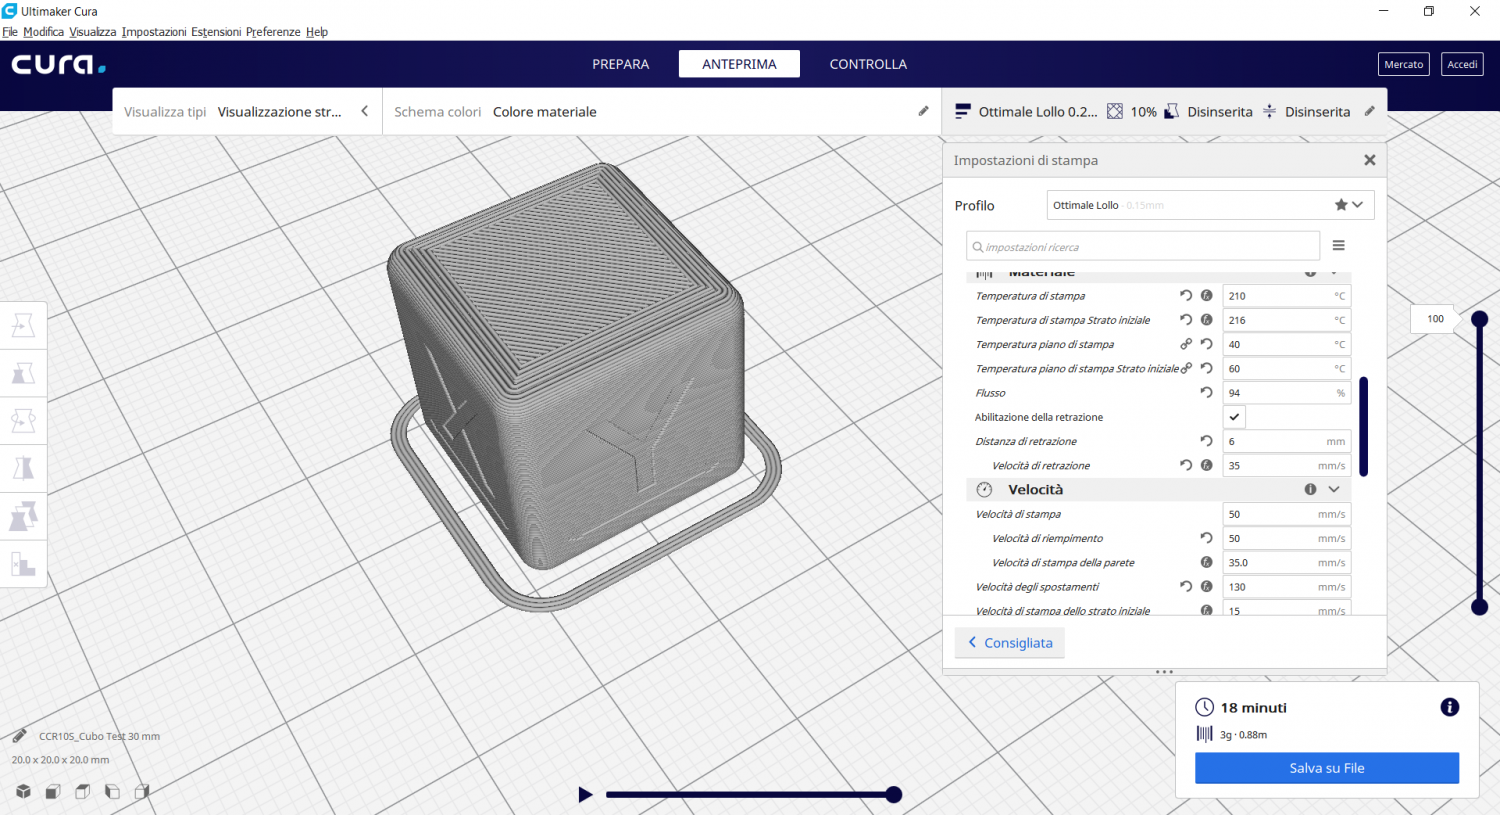The image size is (1500, 815).
Task: Reset Temperatura di stampa to default
Action: point(1186,295)
